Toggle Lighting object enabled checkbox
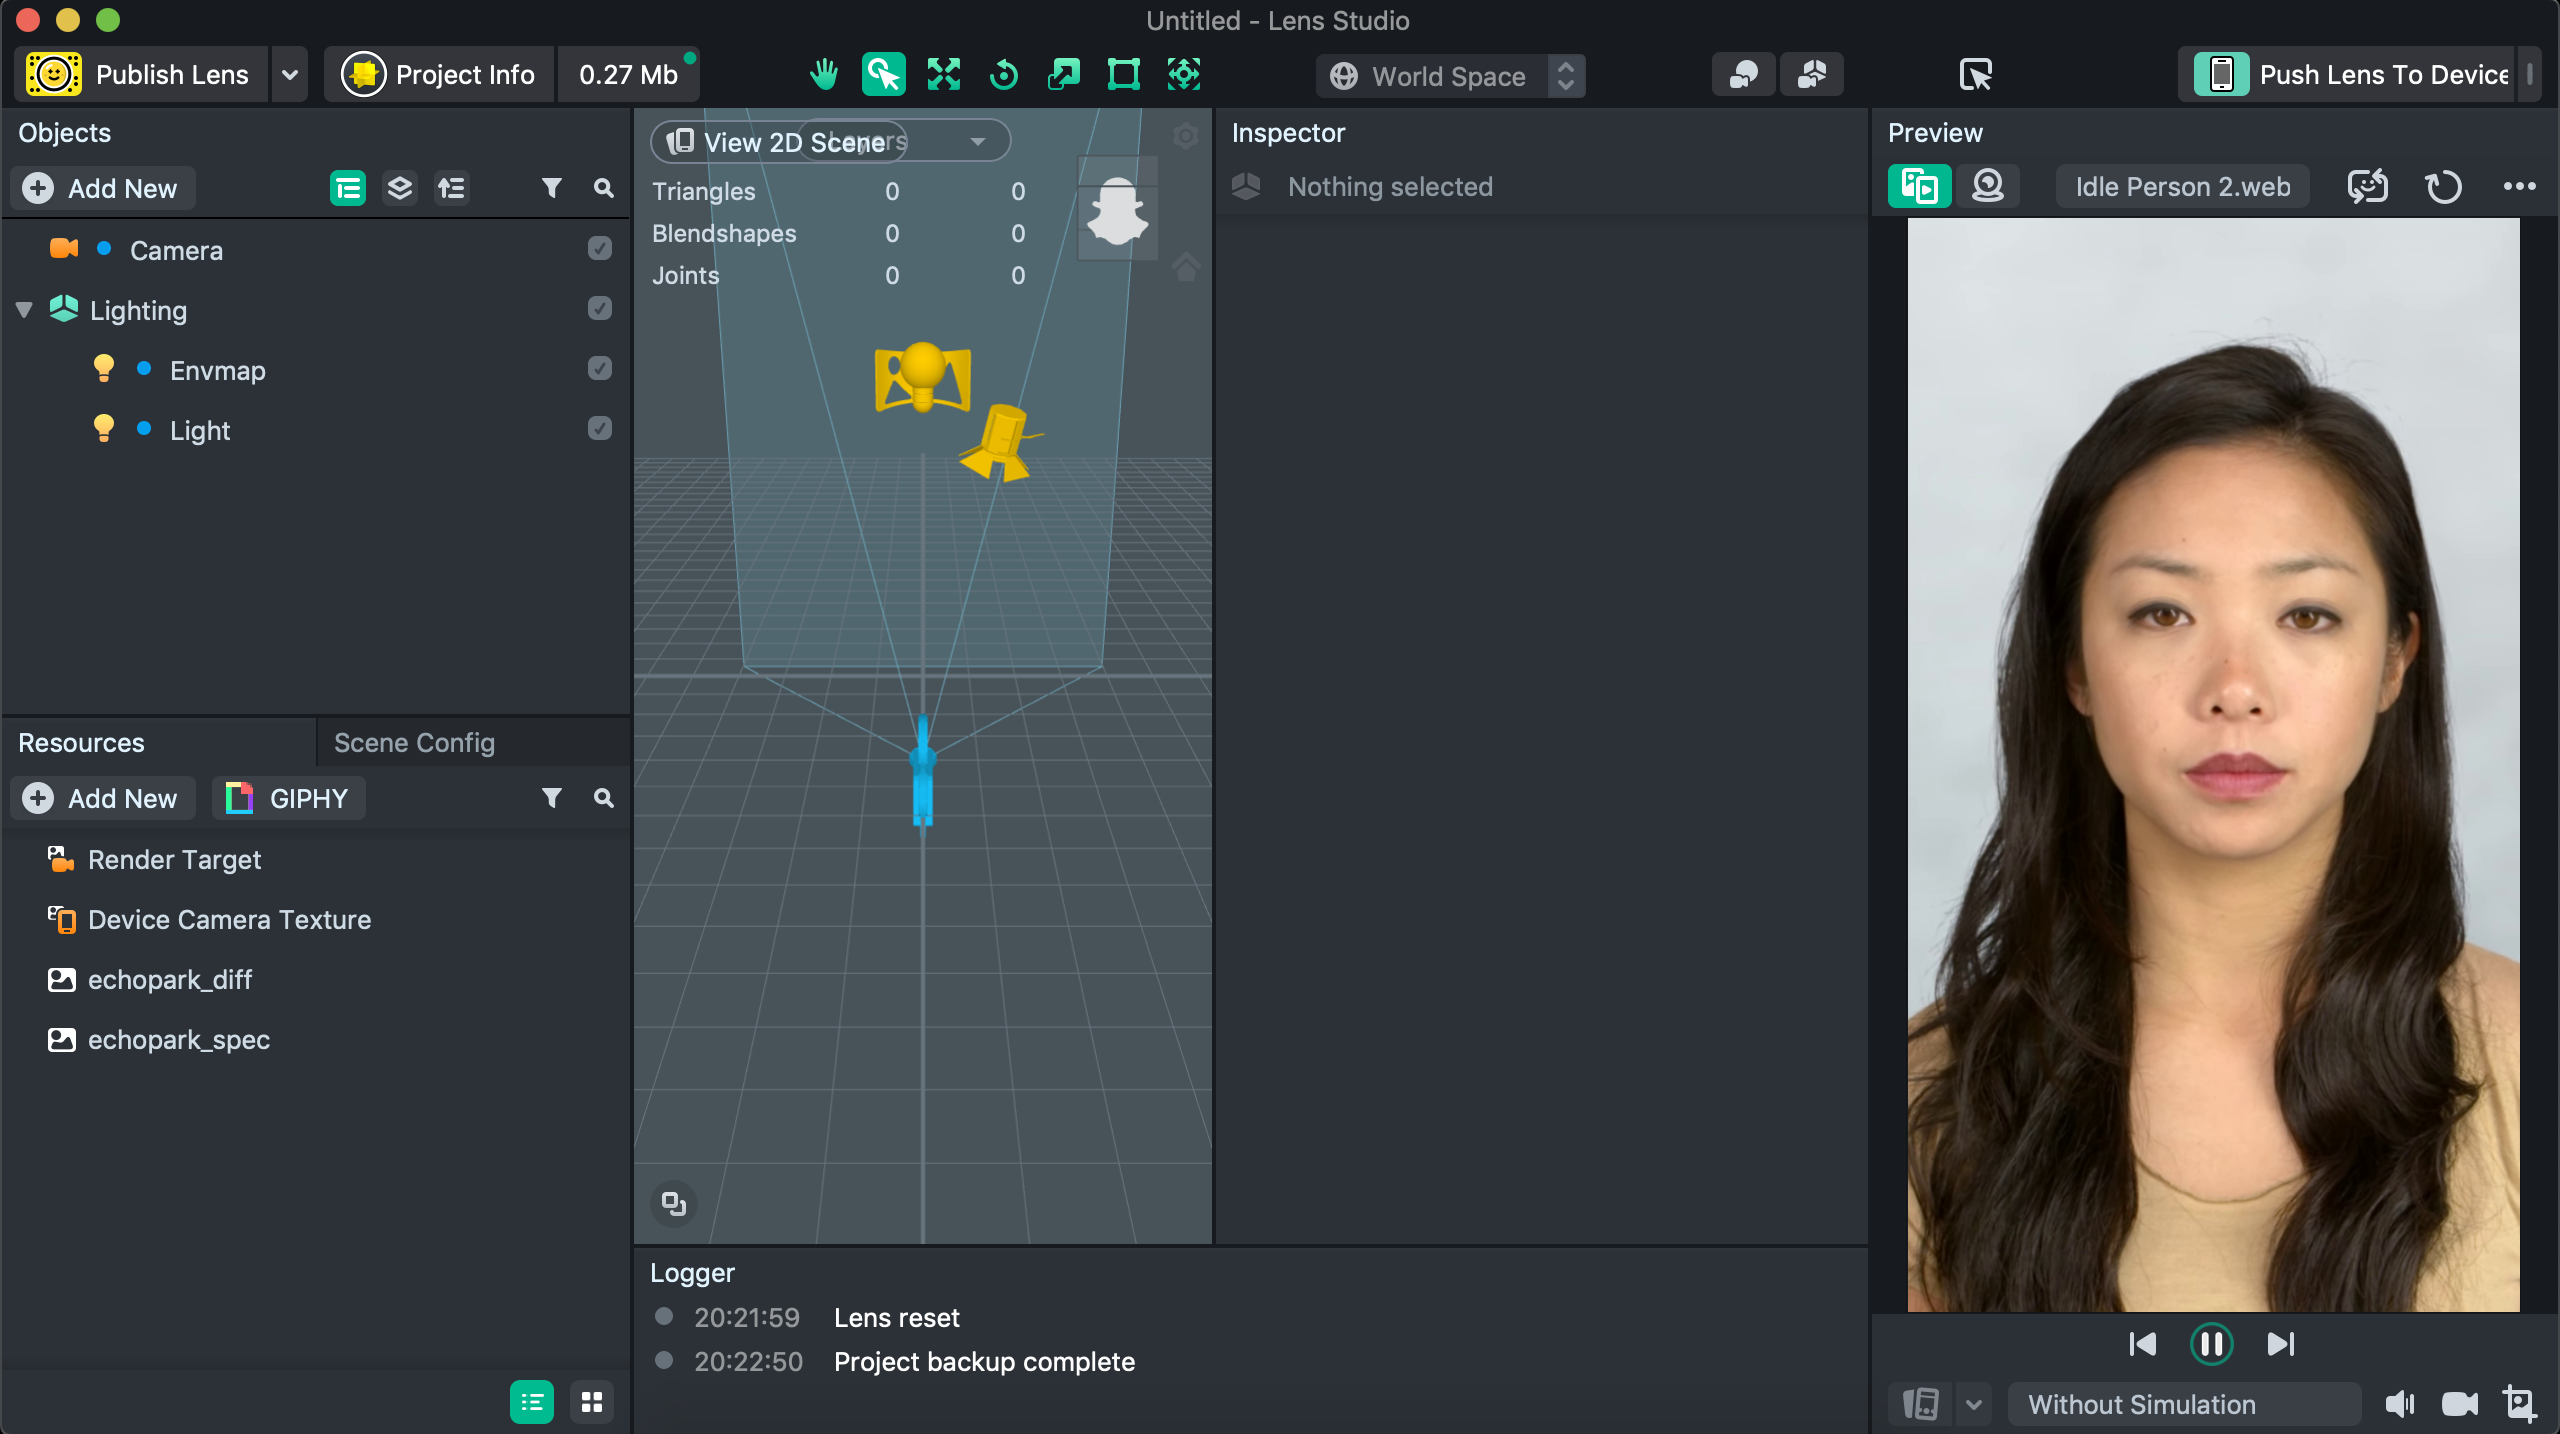Viewport: 2560px width, 1434px height. (600, 309)
